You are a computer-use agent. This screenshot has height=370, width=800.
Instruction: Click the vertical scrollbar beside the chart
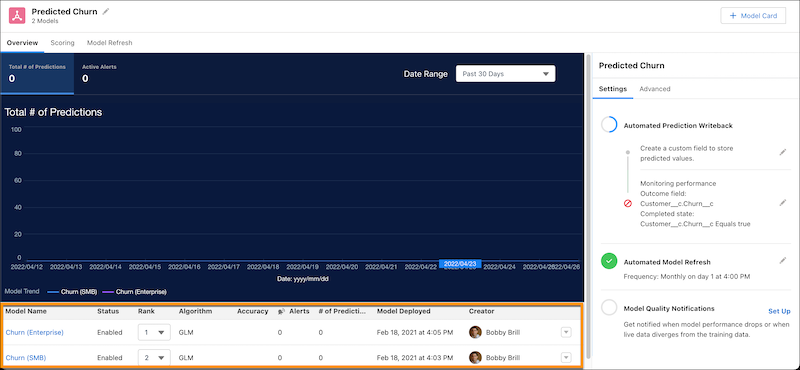point(588,206)
